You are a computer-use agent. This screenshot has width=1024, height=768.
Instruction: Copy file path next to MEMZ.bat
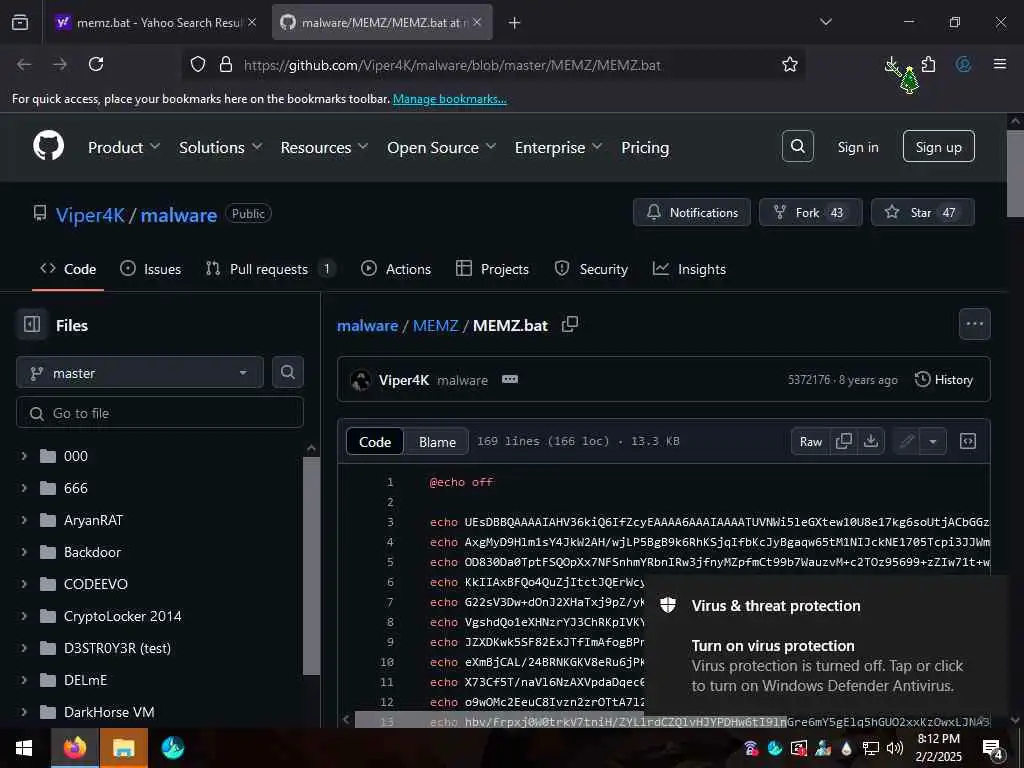pos(569,325)
